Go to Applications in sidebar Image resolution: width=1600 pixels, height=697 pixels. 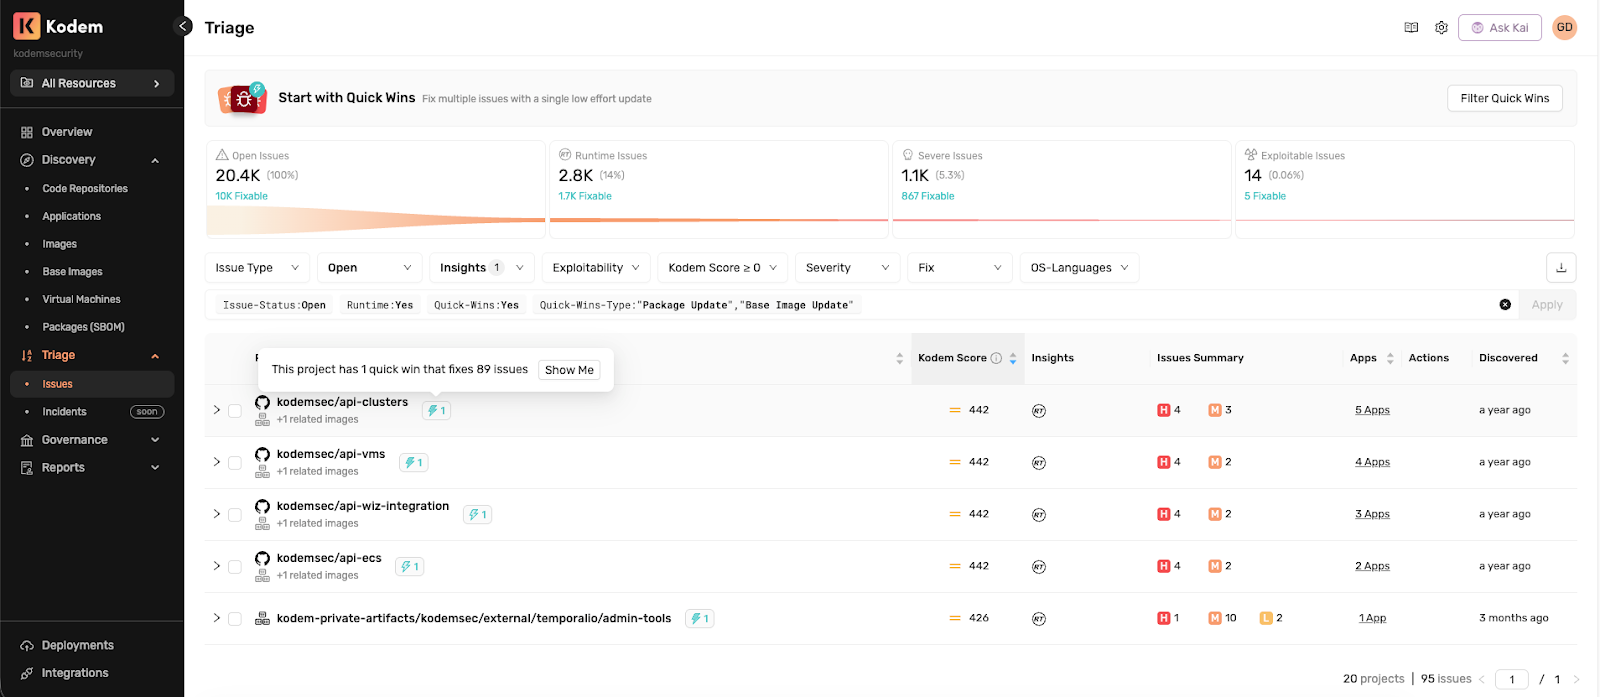[71, 216]
